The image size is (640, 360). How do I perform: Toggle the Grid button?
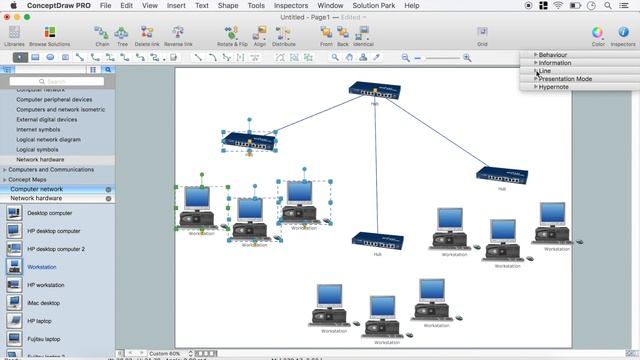coord(482,36)
